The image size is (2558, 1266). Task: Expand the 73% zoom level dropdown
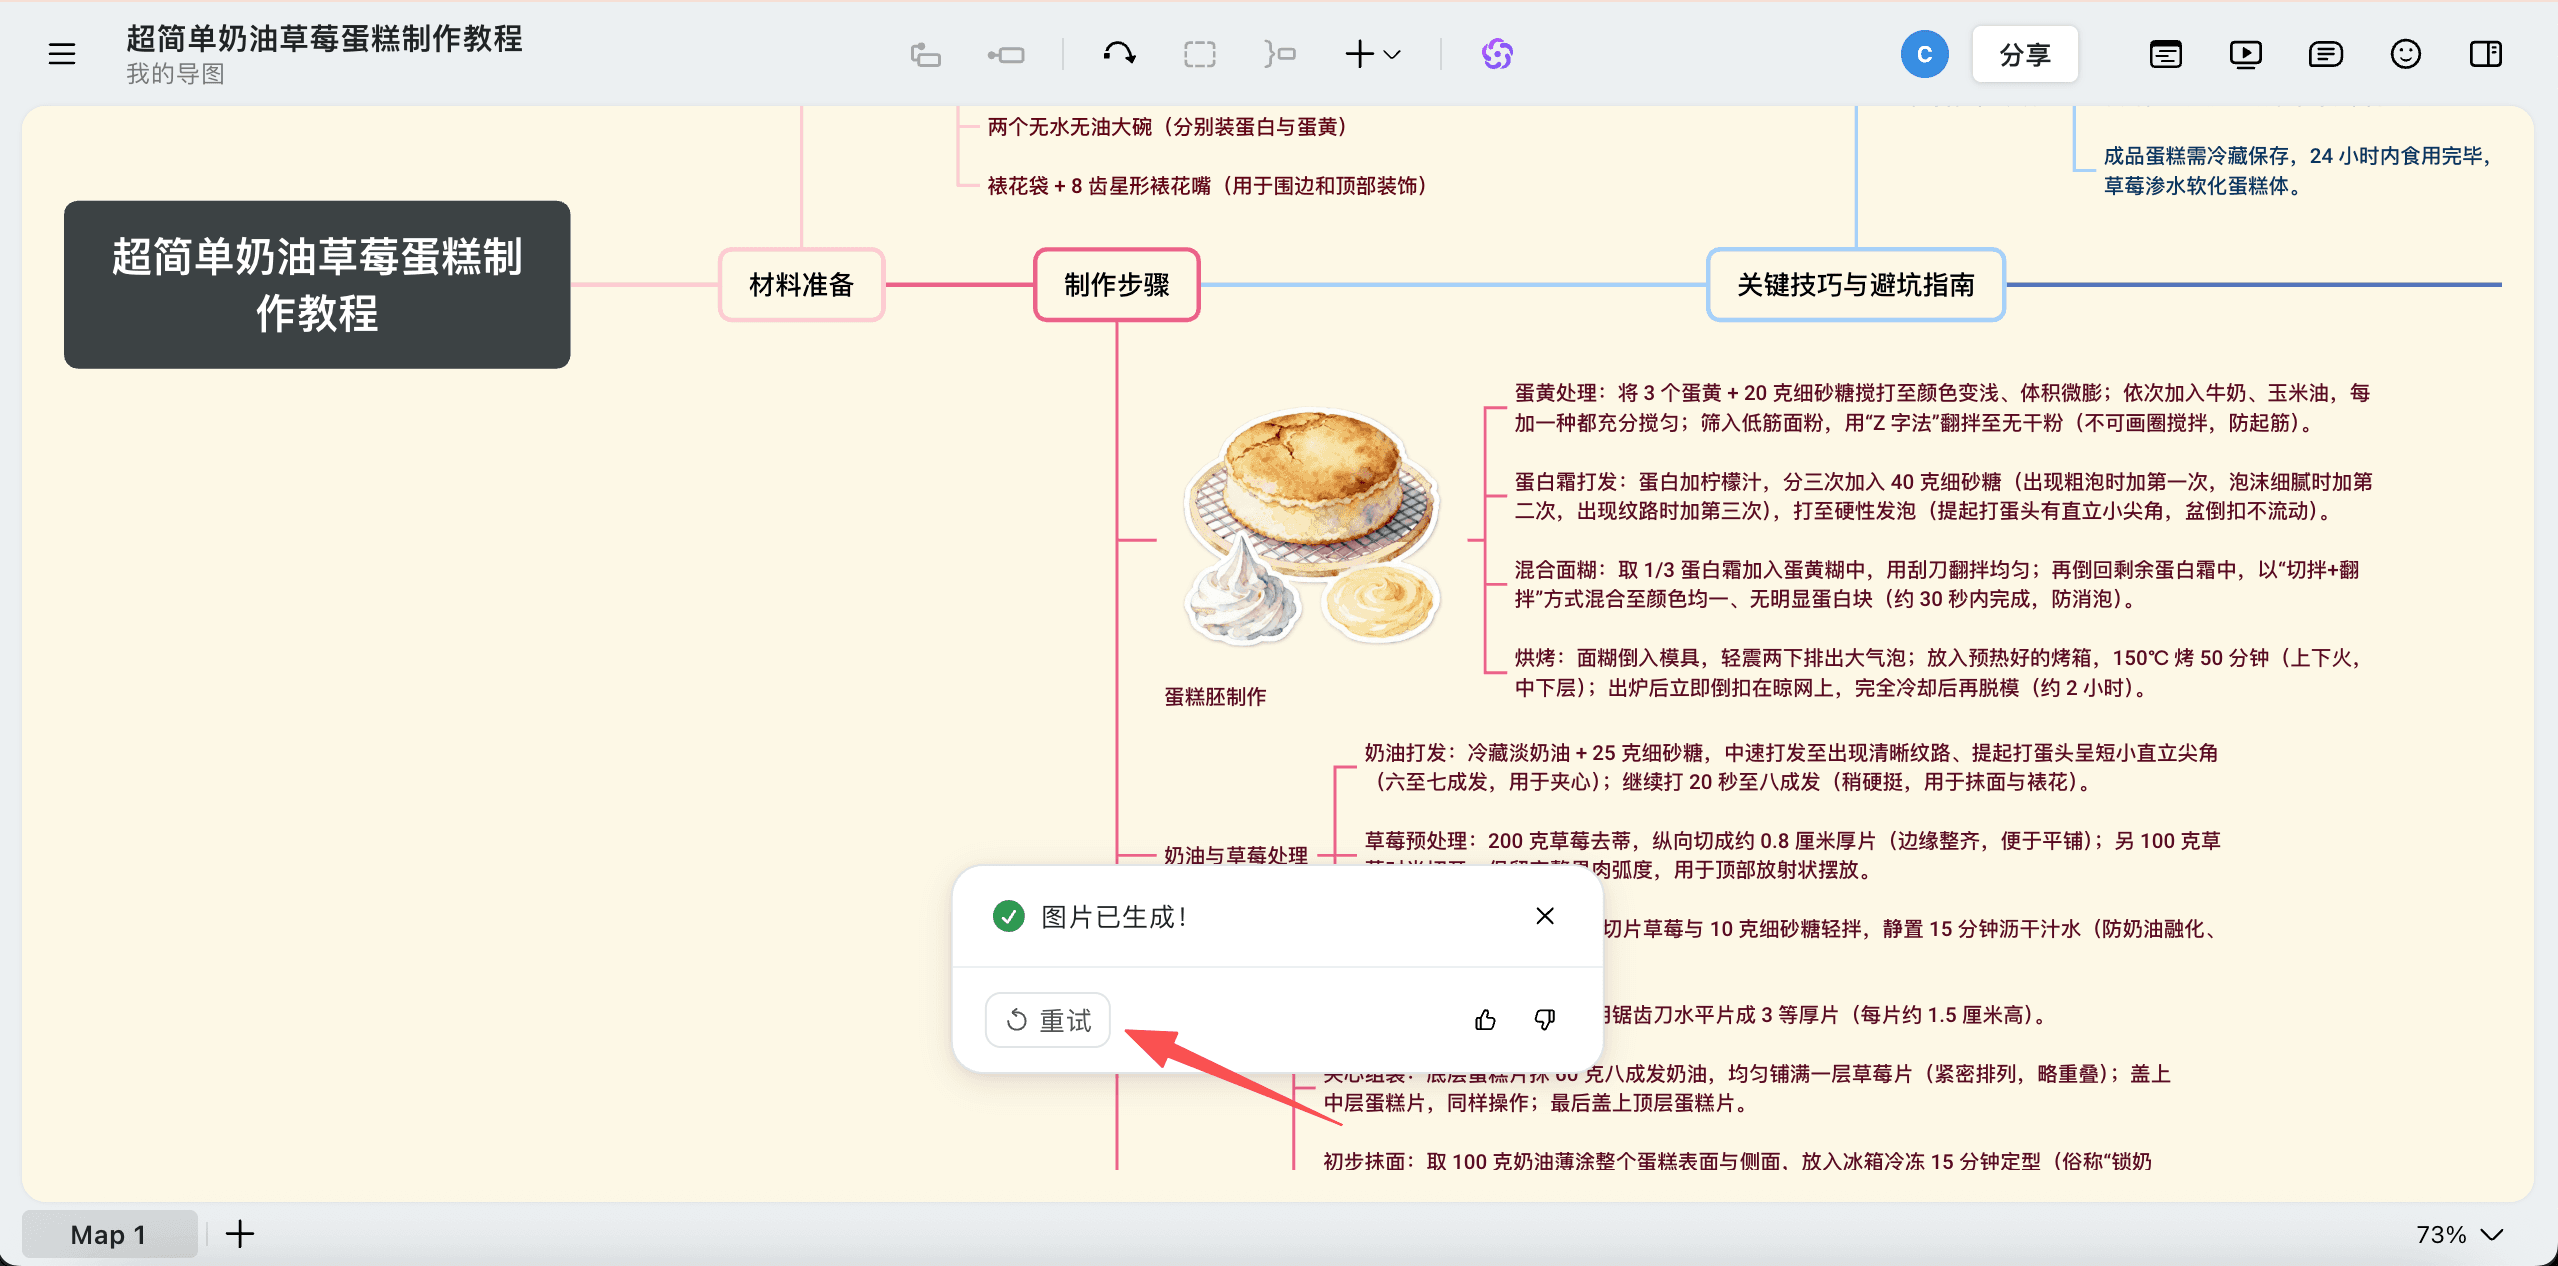(2490, 1234)
